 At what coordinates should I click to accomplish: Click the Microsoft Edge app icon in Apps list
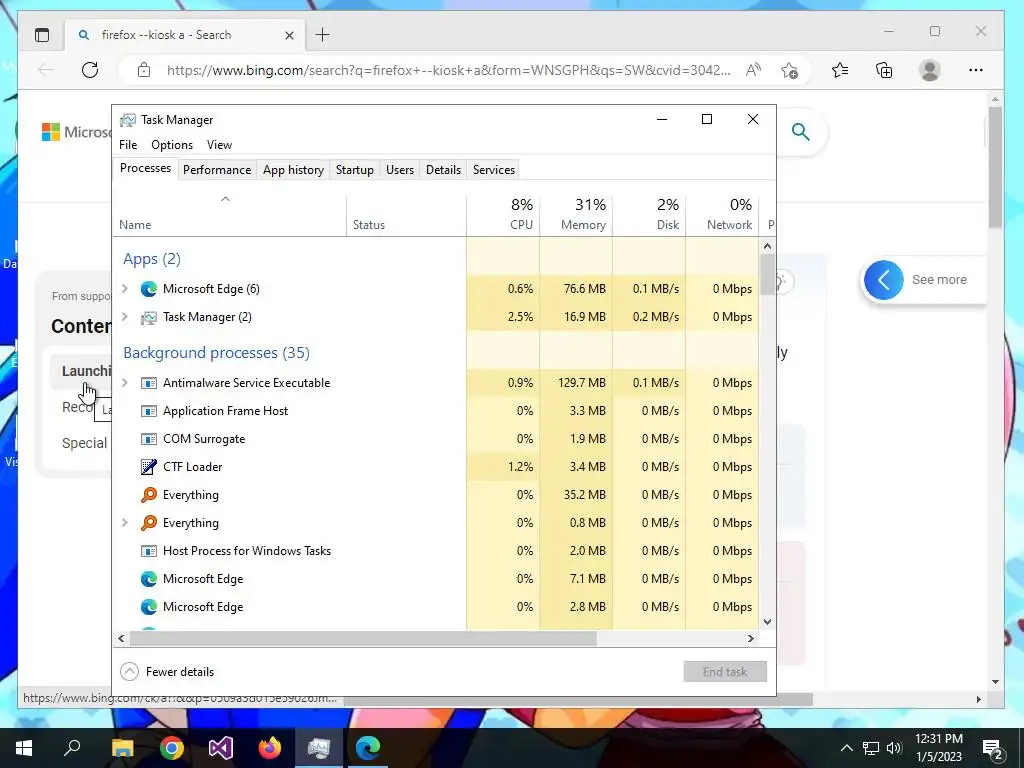pos(149,289)
